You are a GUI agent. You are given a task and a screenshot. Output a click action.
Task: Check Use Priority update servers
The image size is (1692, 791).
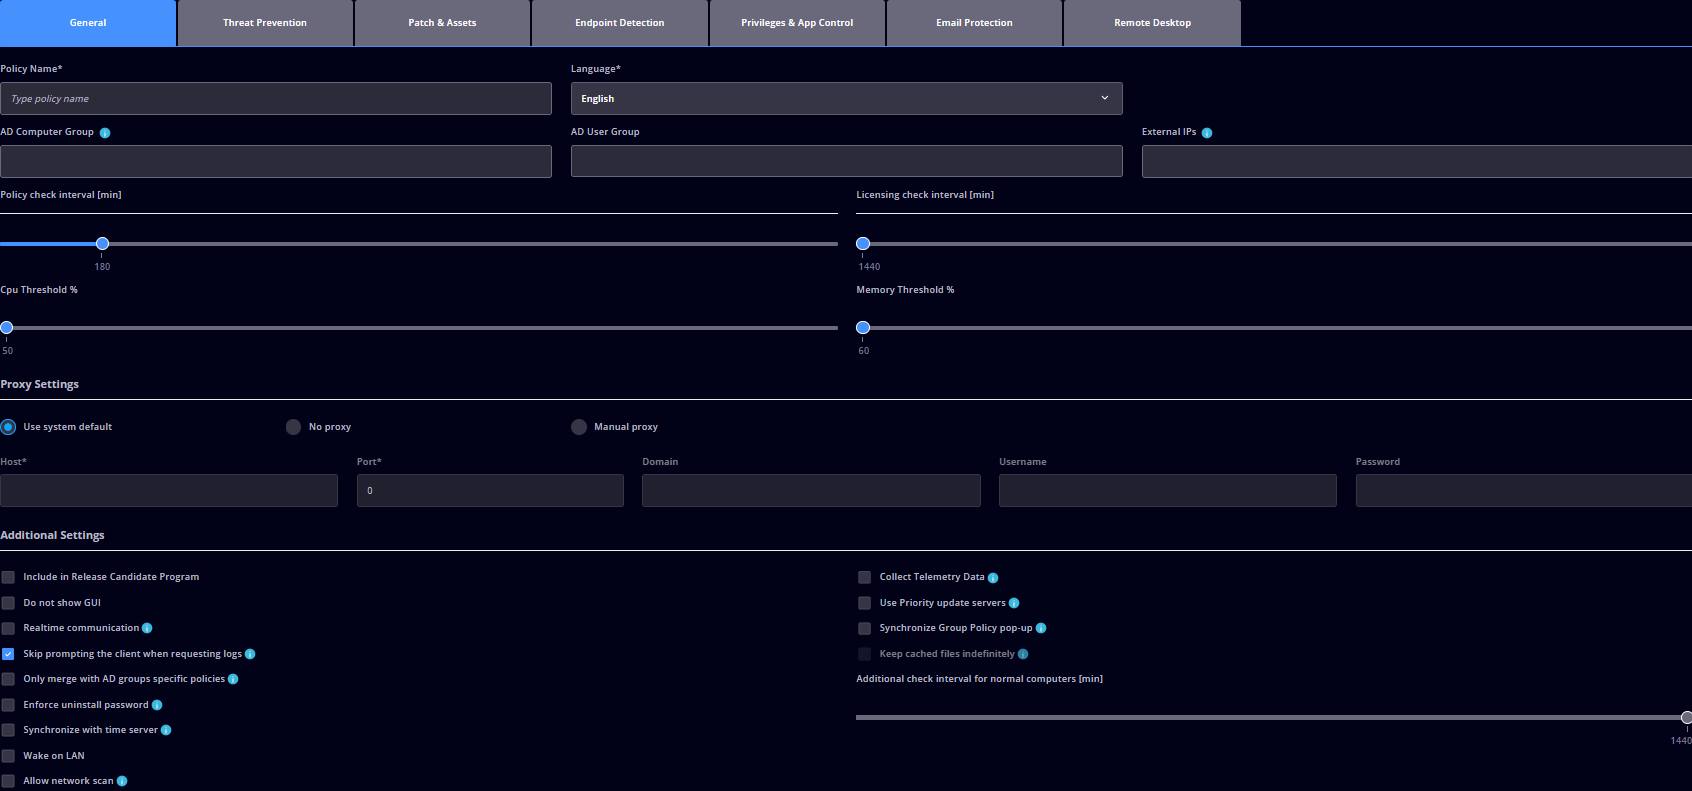(865, 603)
